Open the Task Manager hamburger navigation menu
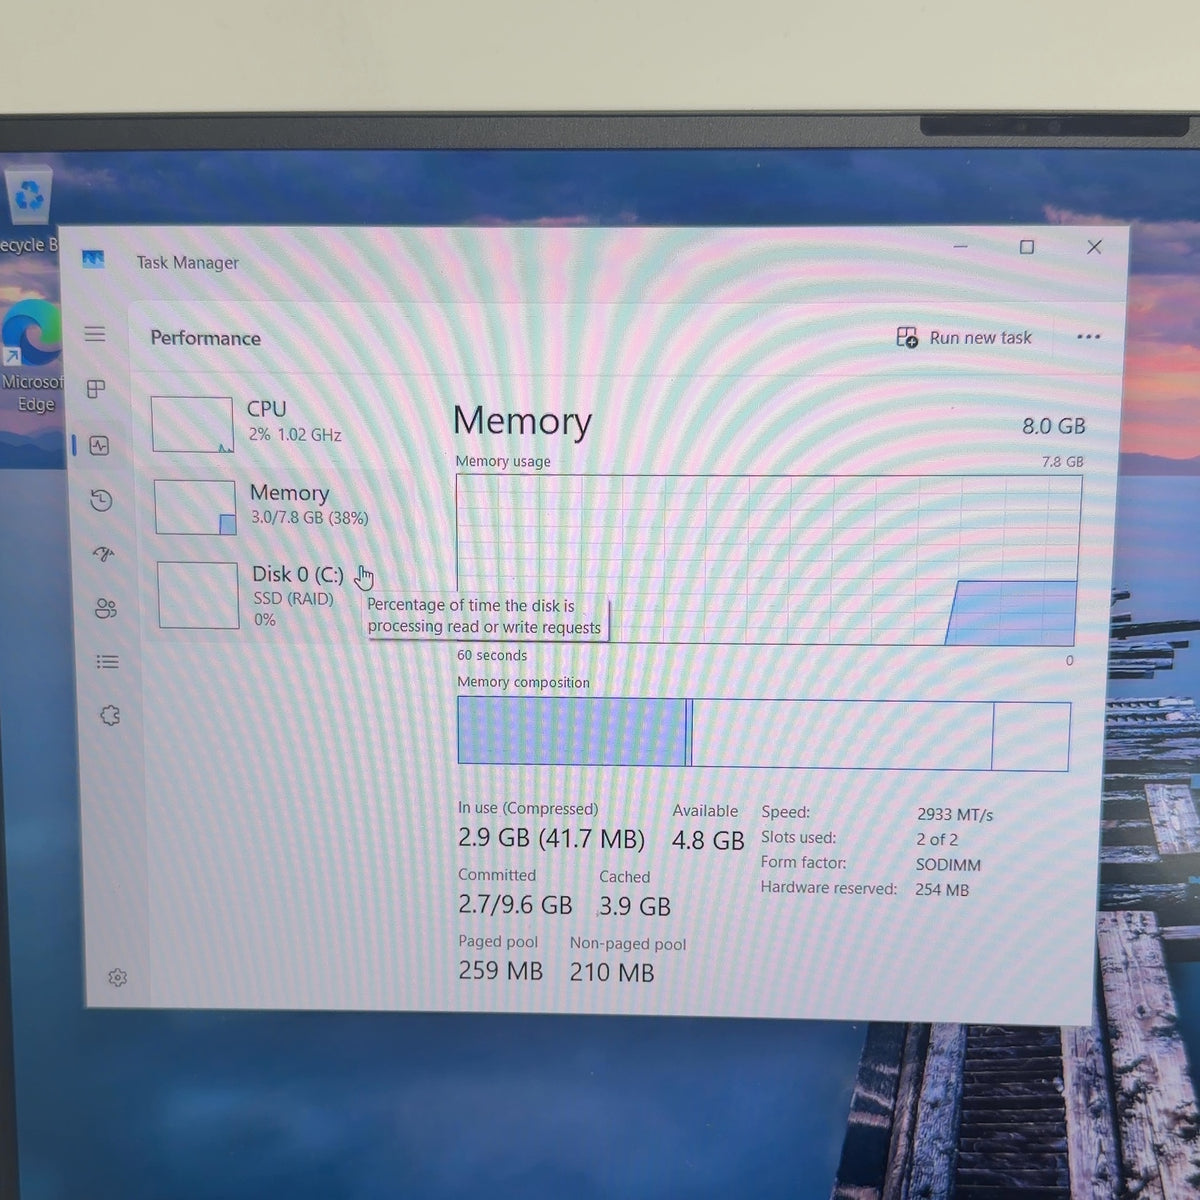This screenshot has height=1200, width=1200. 95,334
